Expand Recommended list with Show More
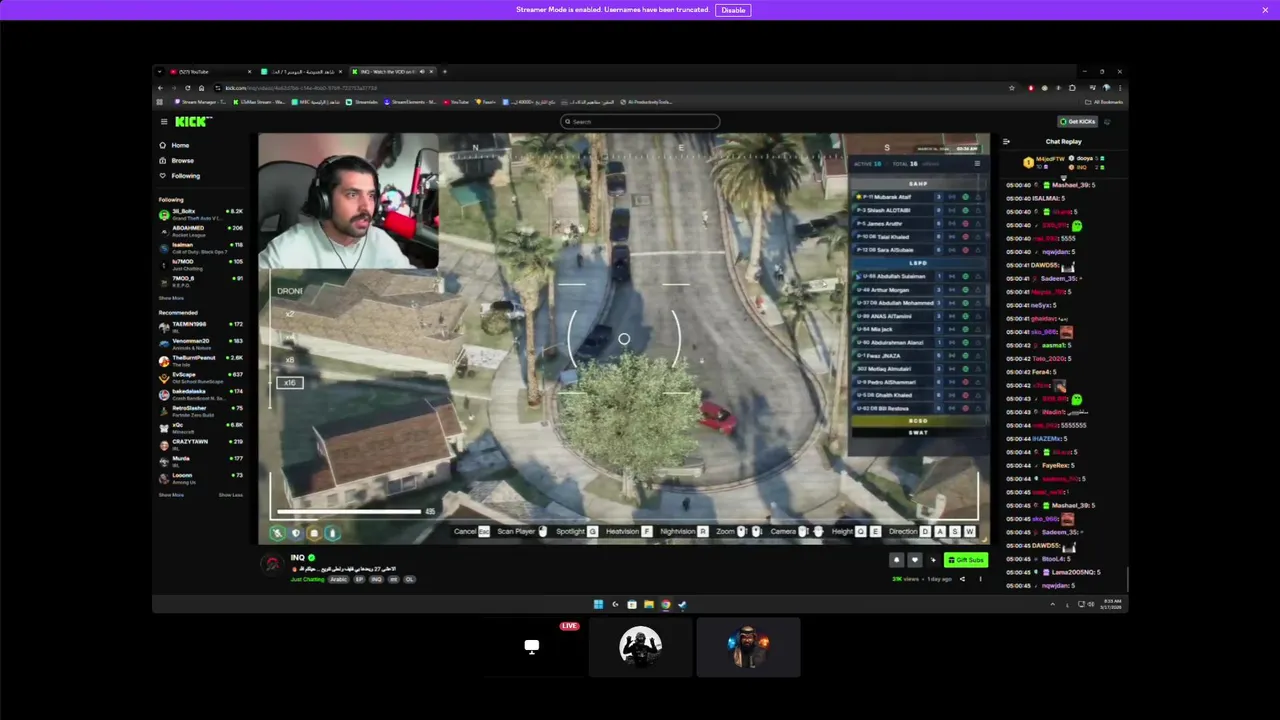Viewport: 1280px width, 720px height. point(171,495)
